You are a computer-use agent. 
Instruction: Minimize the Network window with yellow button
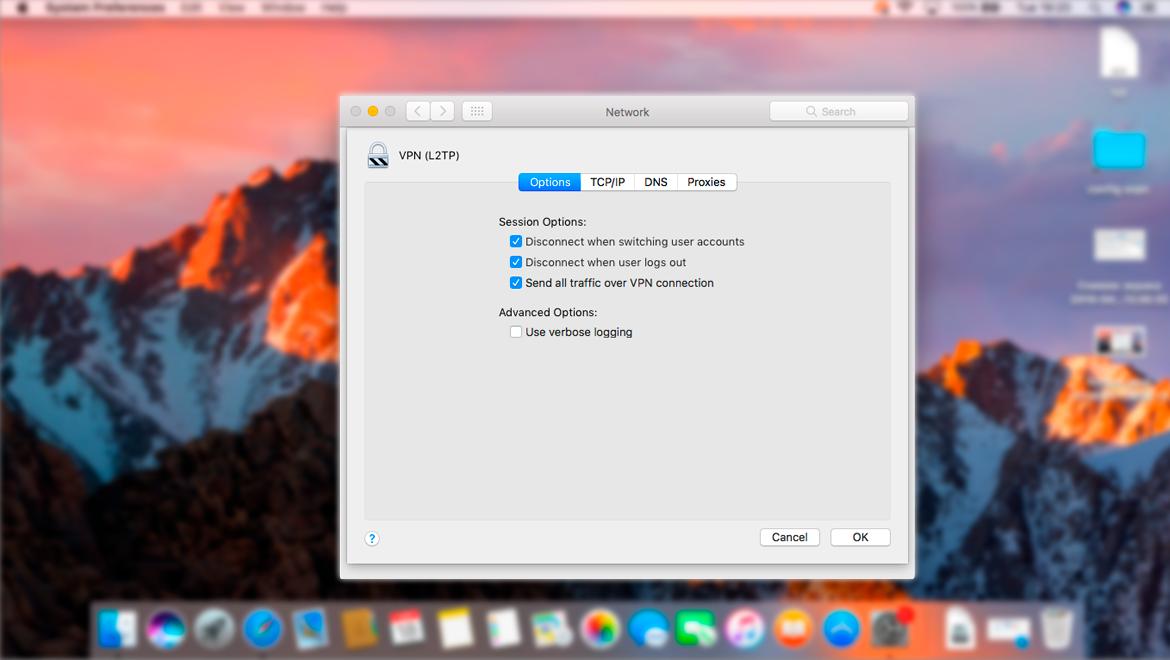tap(373, 111)
